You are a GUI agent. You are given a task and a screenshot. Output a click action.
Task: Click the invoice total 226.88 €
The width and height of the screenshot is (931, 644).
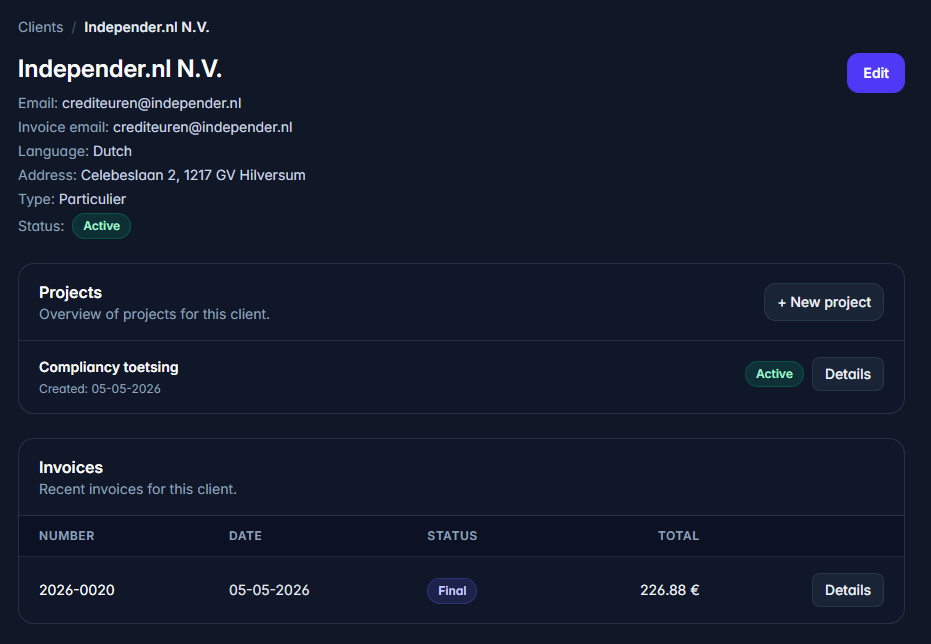click(x=670, y=590)
